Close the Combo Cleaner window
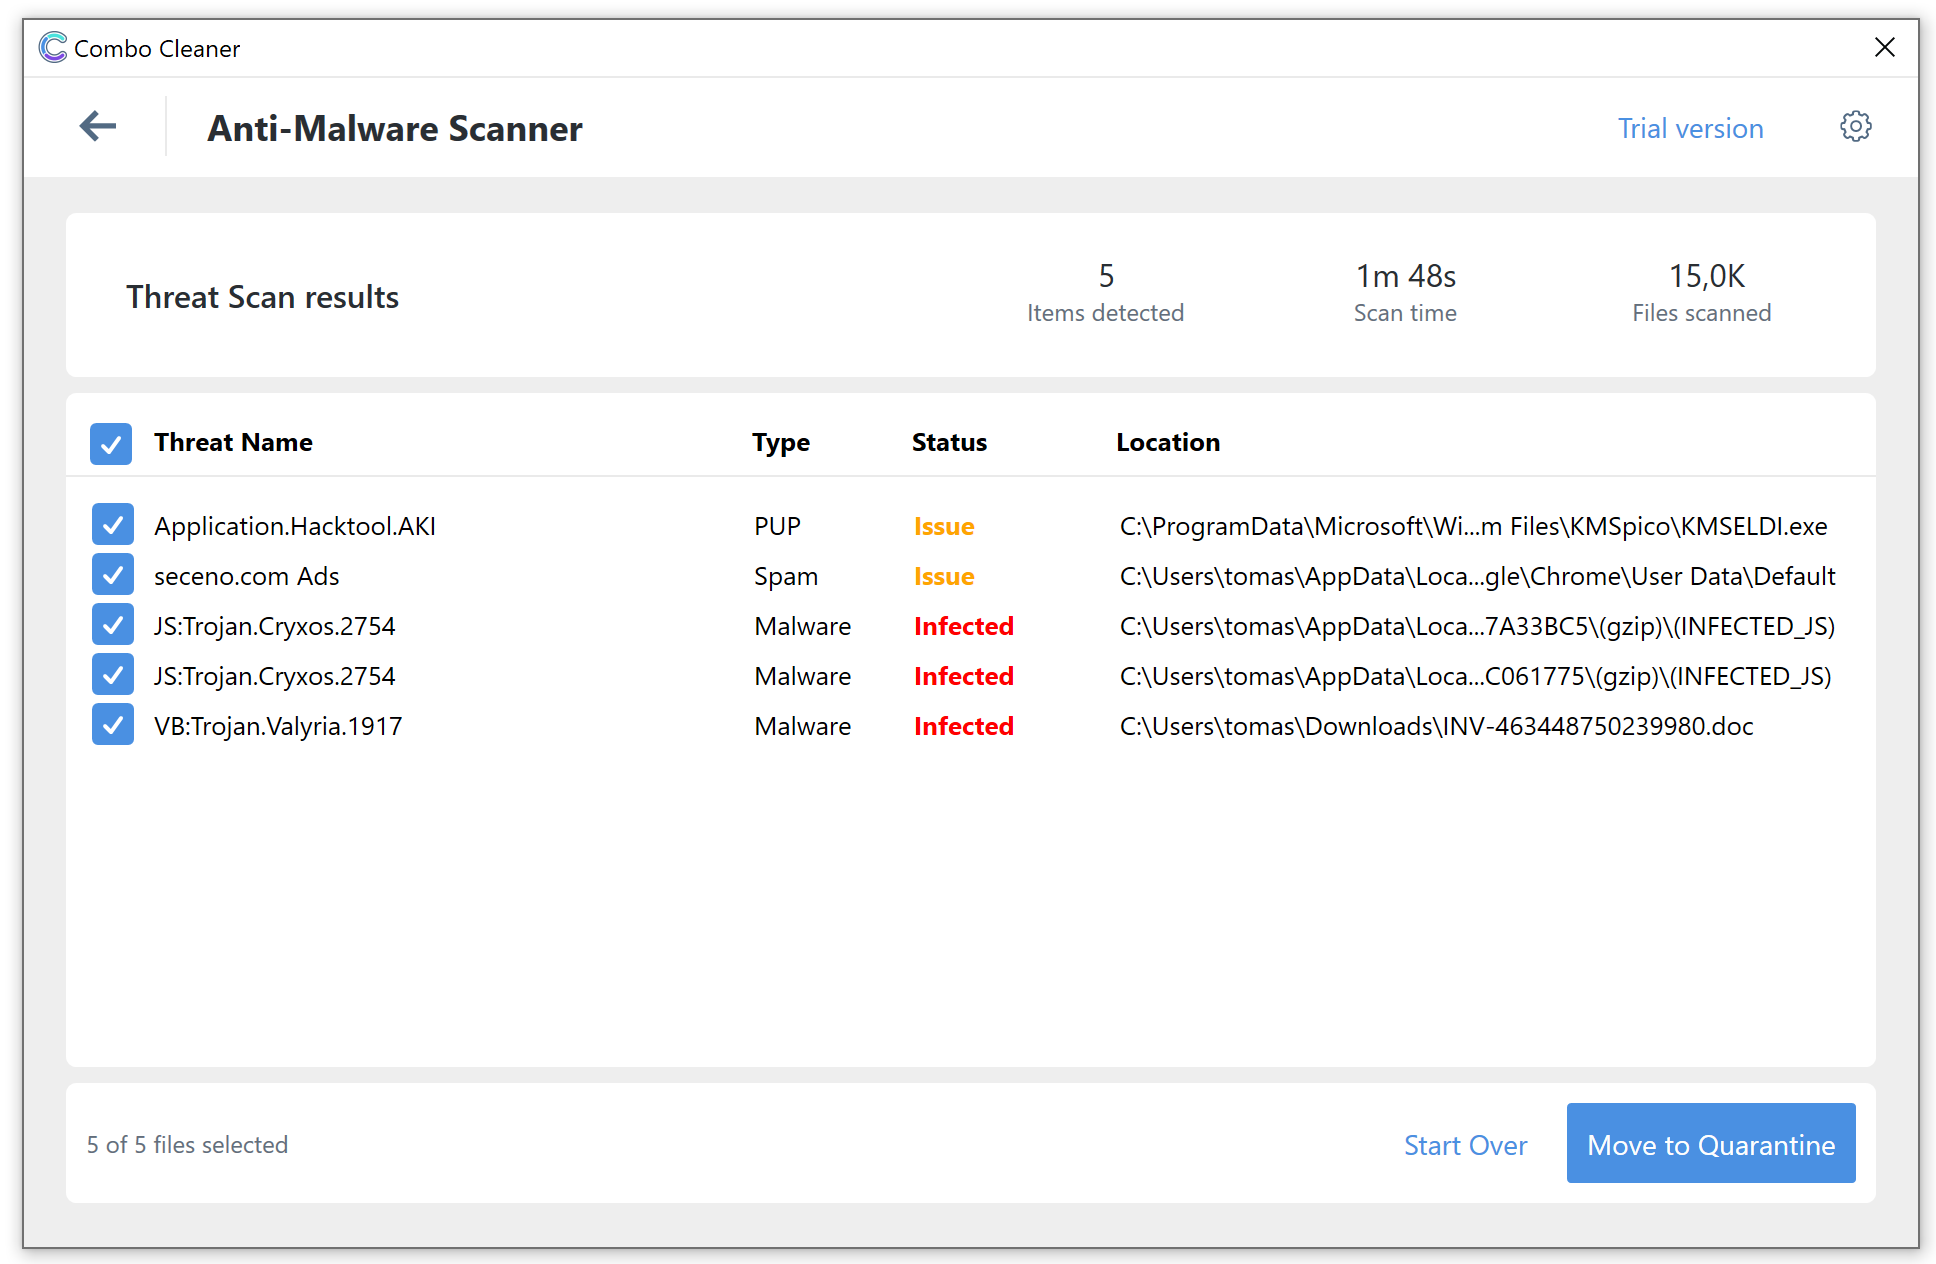 point(1885,47)
